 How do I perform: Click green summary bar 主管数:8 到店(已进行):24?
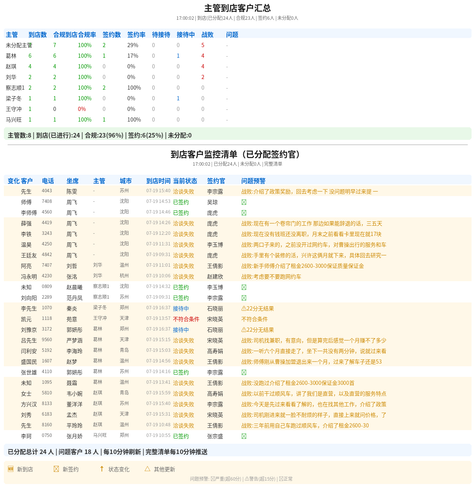237,135
